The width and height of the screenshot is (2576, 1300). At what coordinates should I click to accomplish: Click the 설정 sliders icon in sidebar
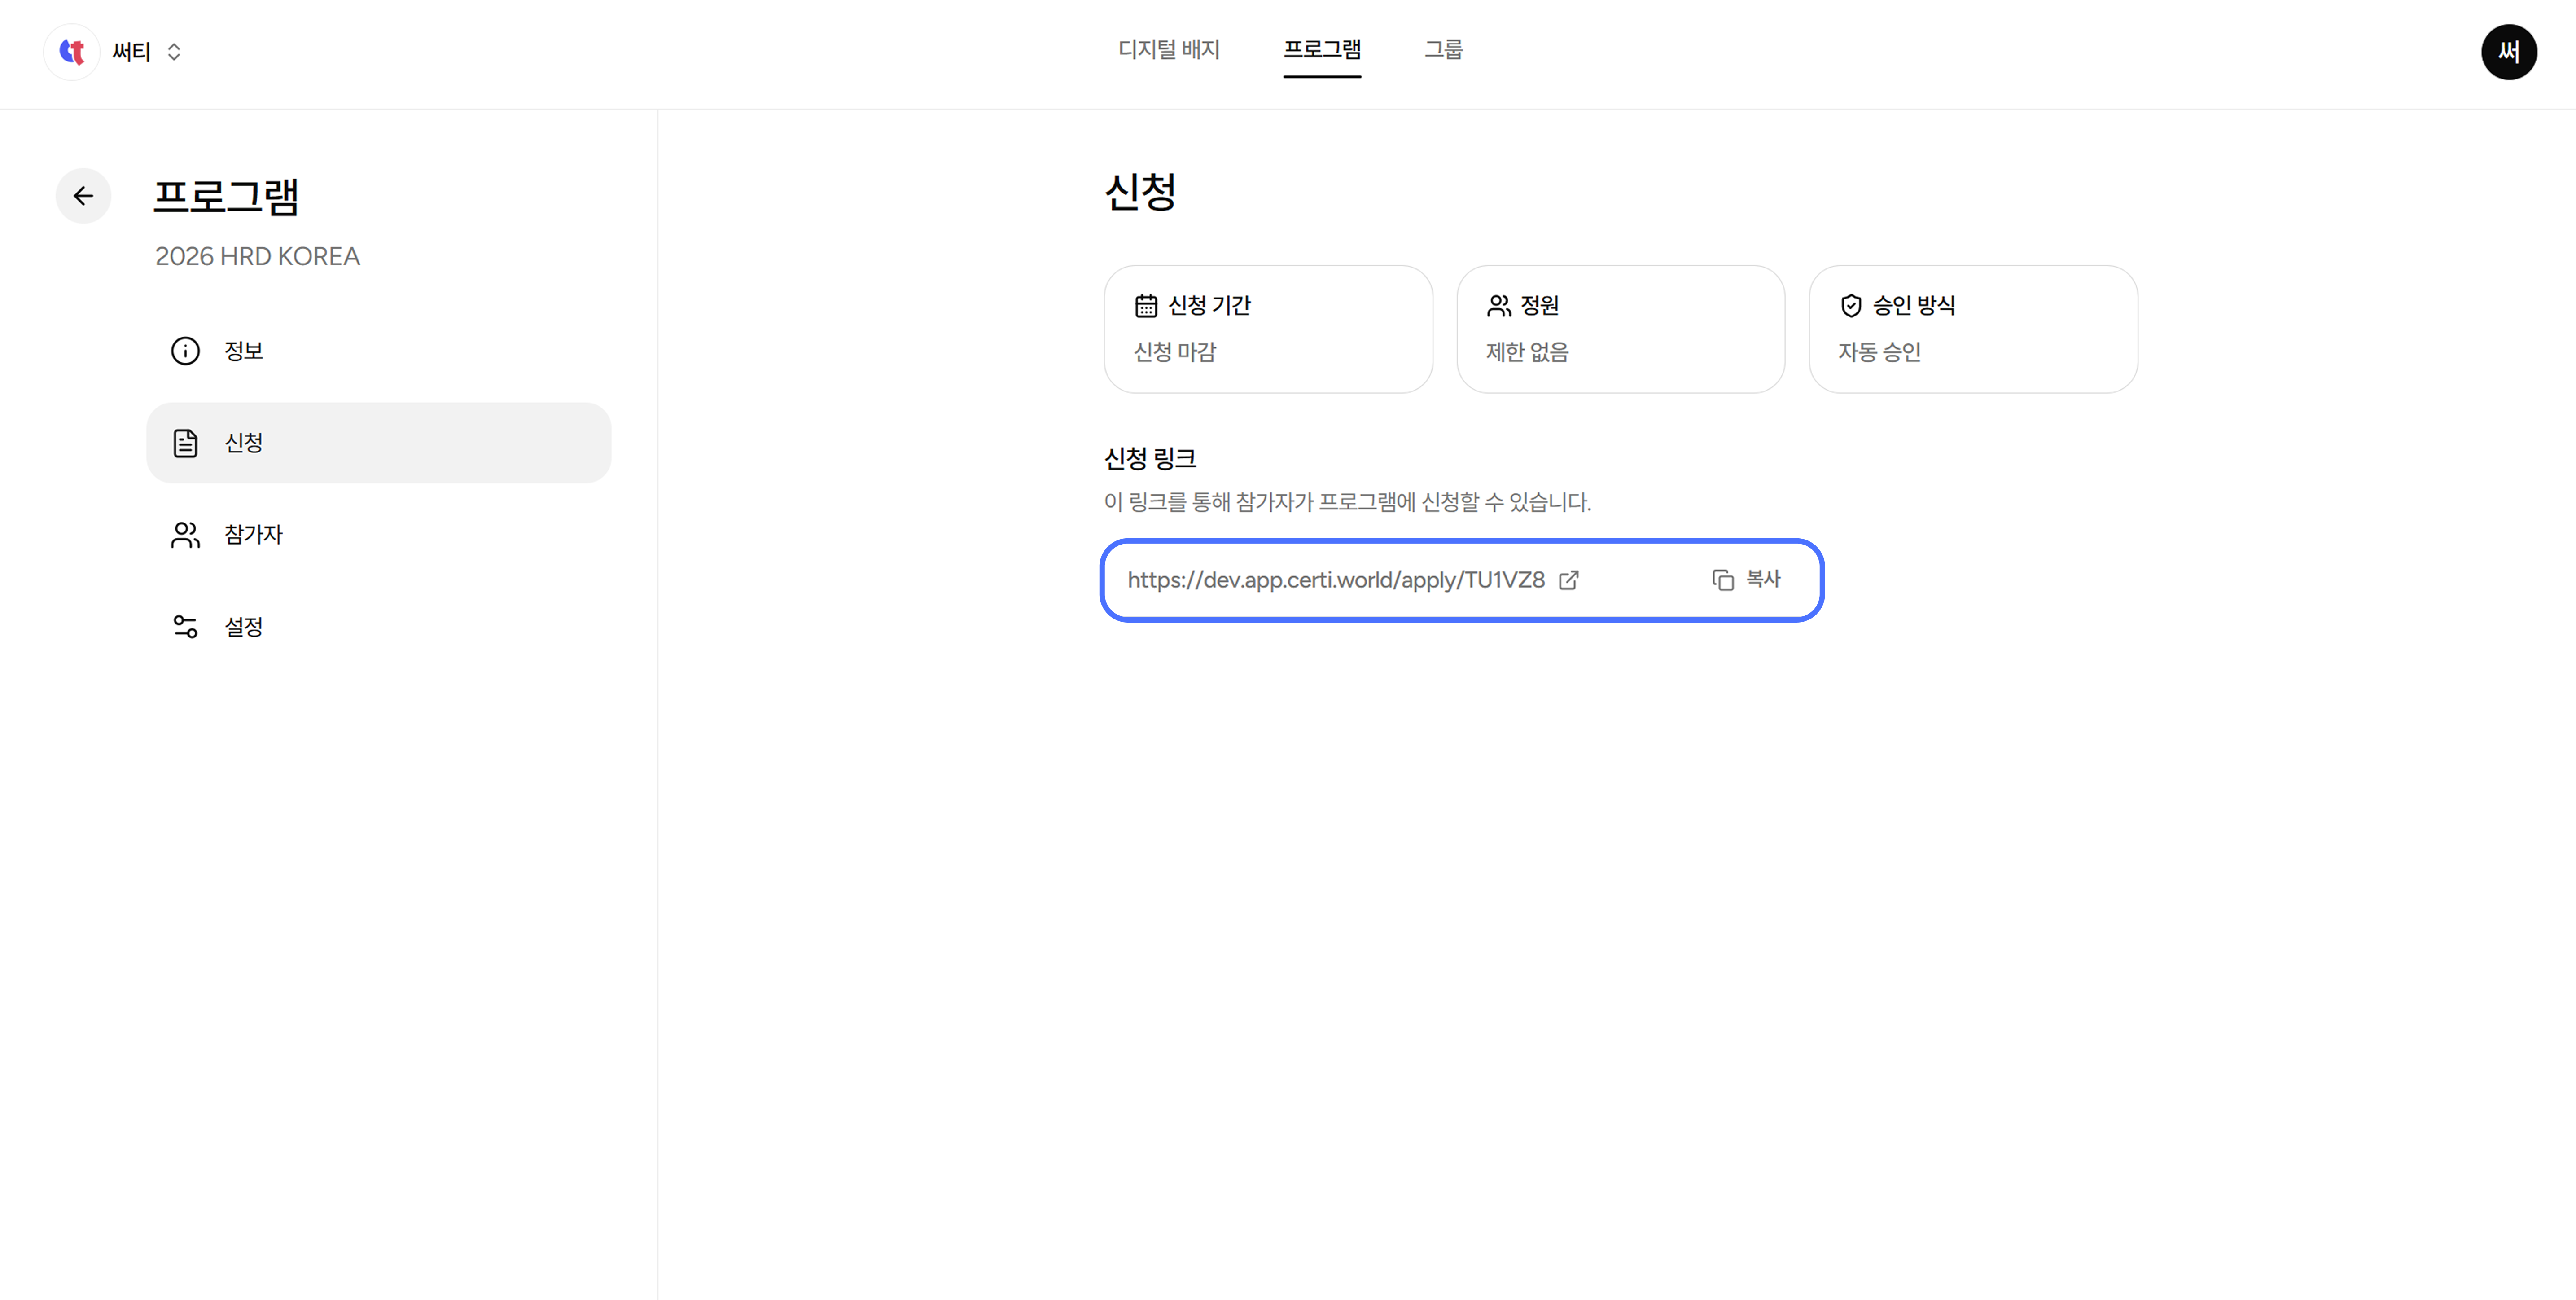pos(185,627)
